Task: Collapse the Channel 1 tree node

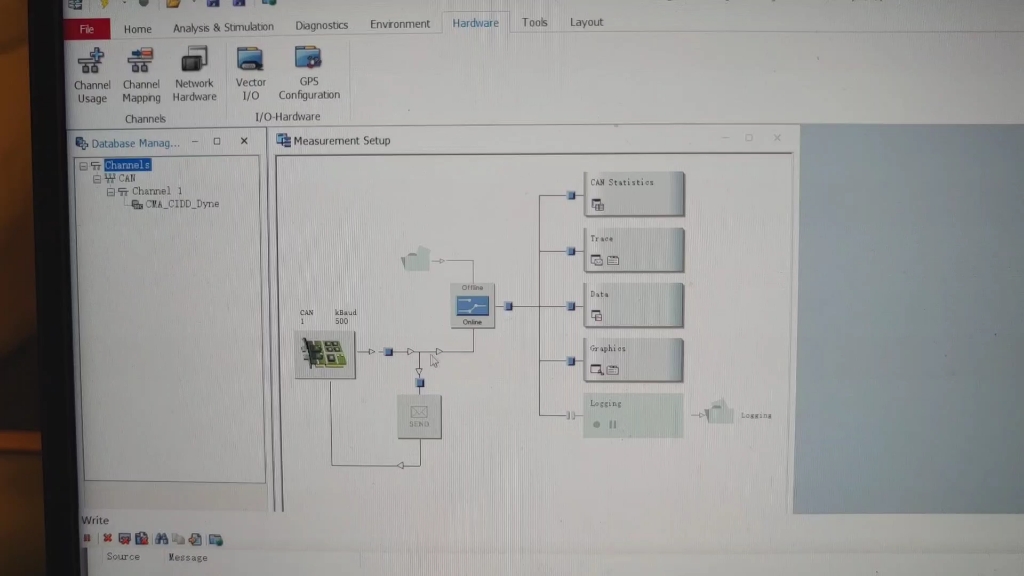Action: [x=110, y=191]
